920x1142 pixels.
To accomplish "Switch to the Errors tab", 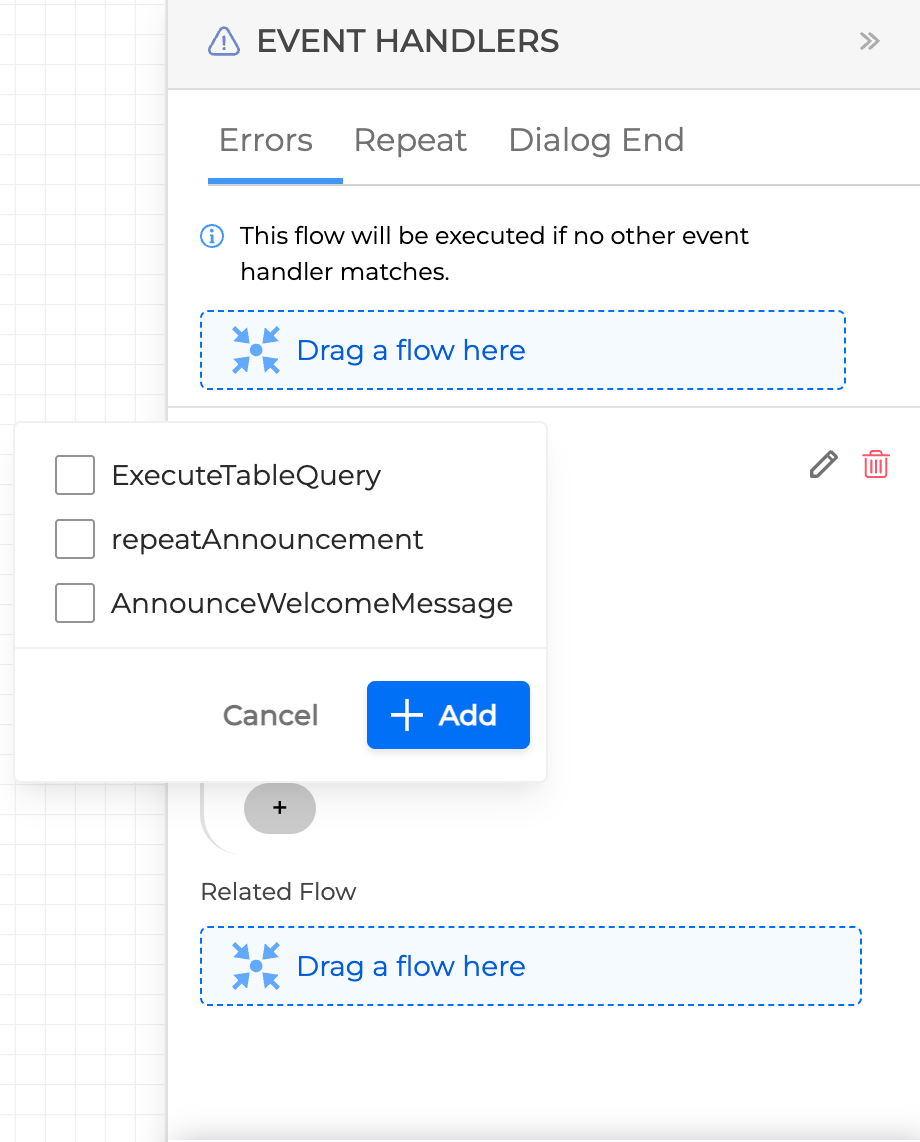I will 266,140.
